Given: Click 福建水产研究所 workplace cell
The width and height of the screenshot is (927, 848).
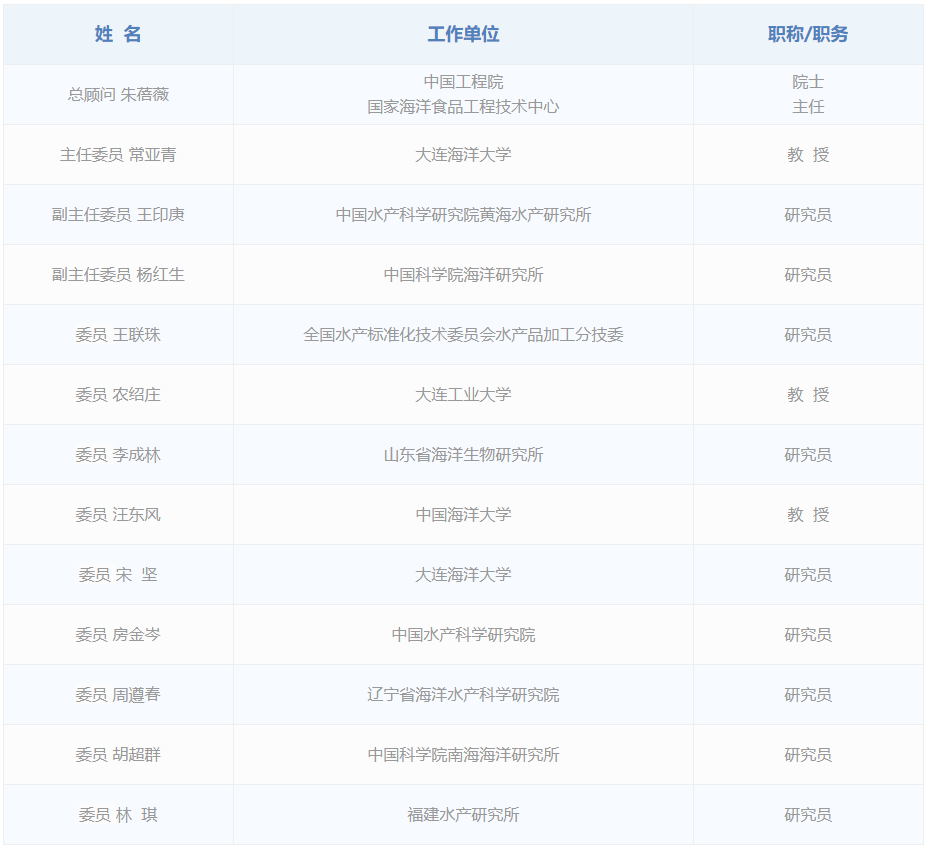Looking at the screenshot, I should [463, 814].
